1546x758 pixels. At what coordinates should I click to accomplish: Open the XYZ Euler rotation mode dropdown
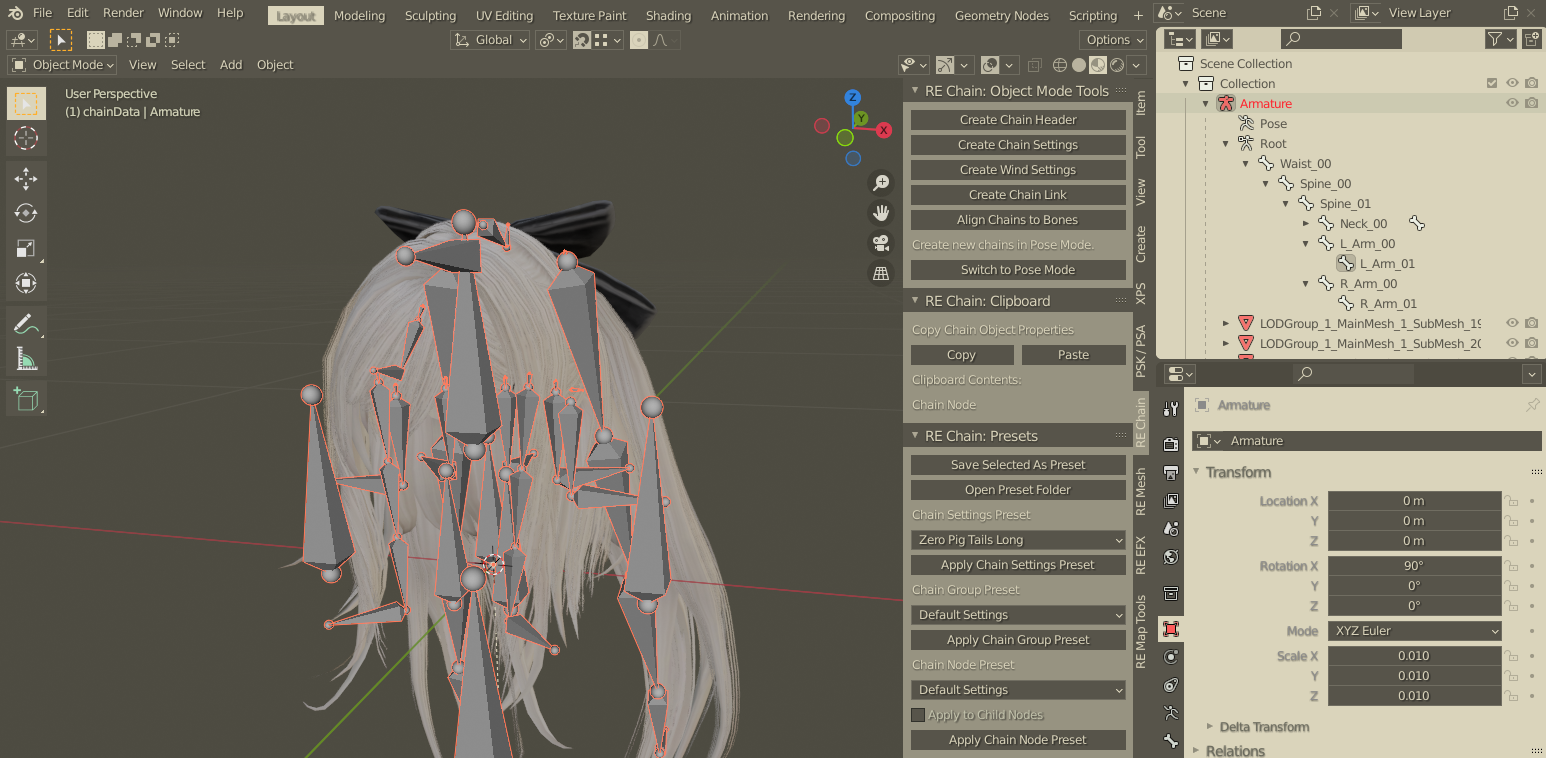click(x=1415, y=631)
